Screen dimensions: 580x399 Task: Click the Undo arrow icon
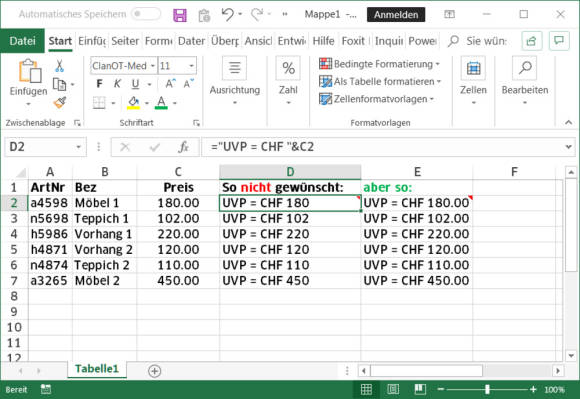(227, 14)
